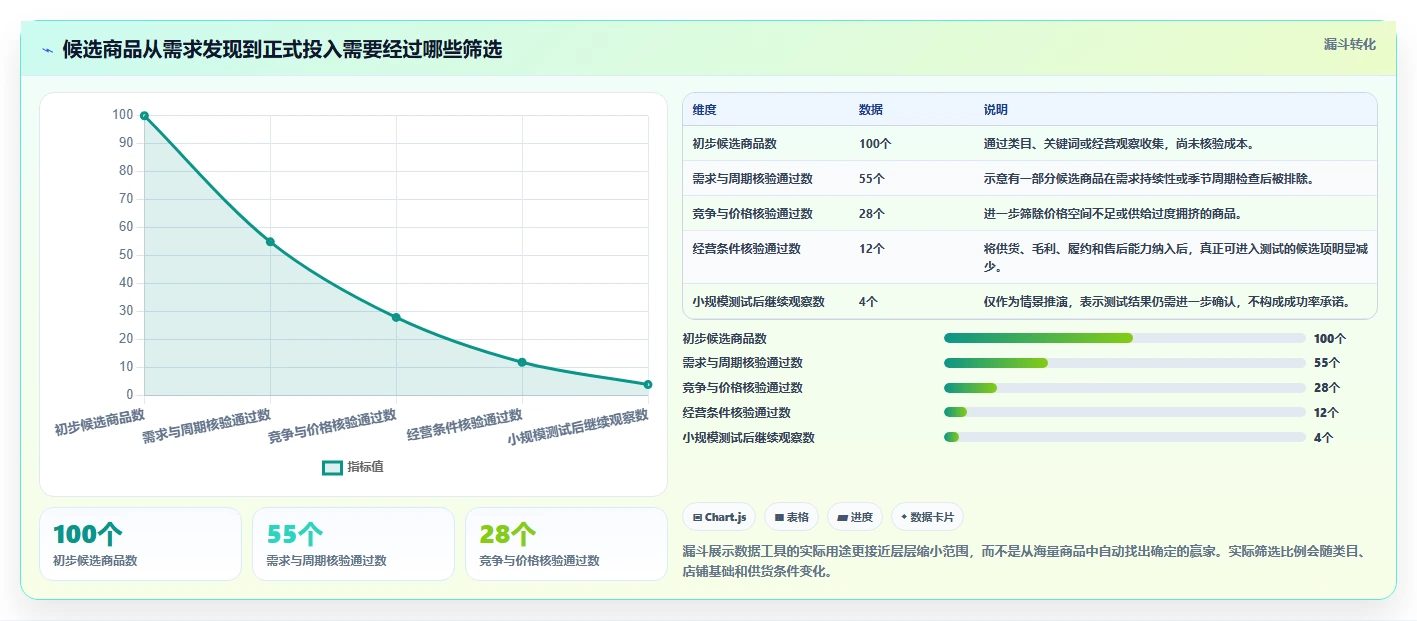Click the description starting 将供货、毛利
Image resolution: width=1417 pixels, height=621 pixels.
point(1175,258)
